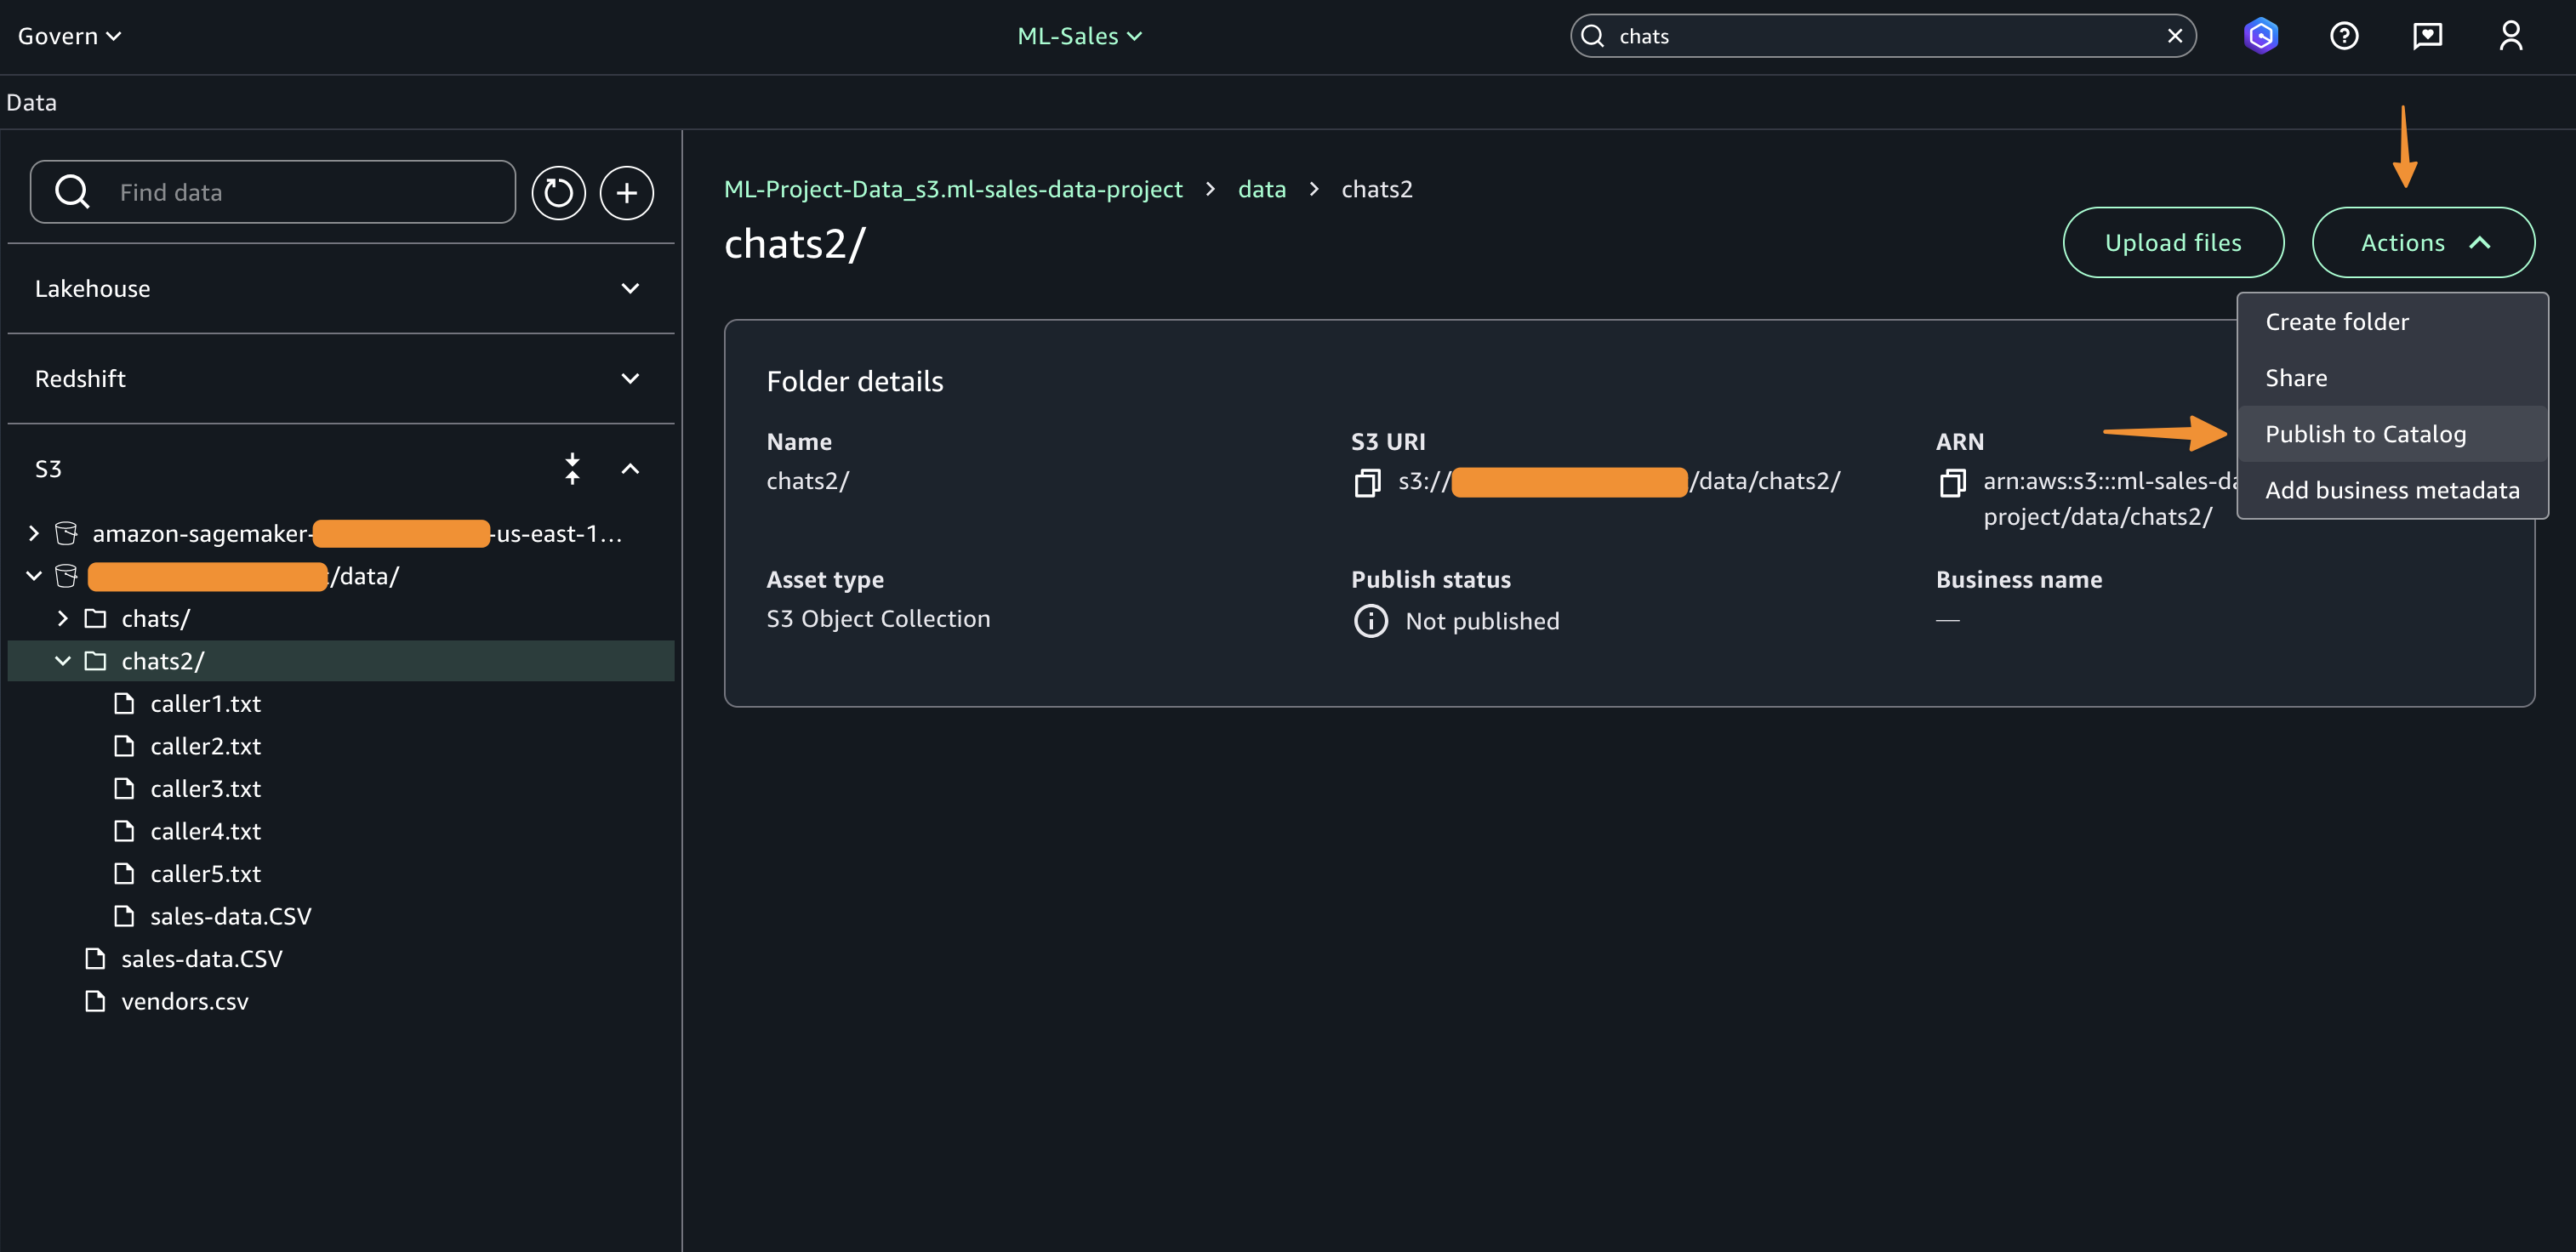Select Publish to Catalog menu item

[x=2365, y=434]
